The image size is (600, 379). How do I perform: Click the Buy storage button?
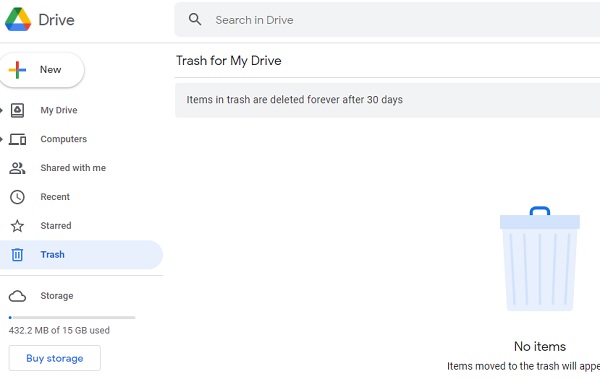pos(55,358)
